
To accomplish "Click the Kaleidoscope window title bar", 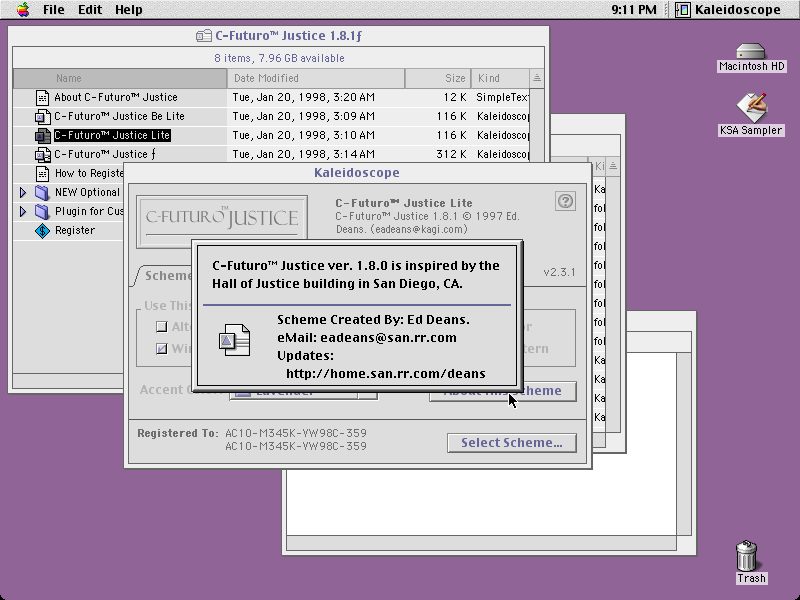I will pyautogui.click(x=357, y=172).
